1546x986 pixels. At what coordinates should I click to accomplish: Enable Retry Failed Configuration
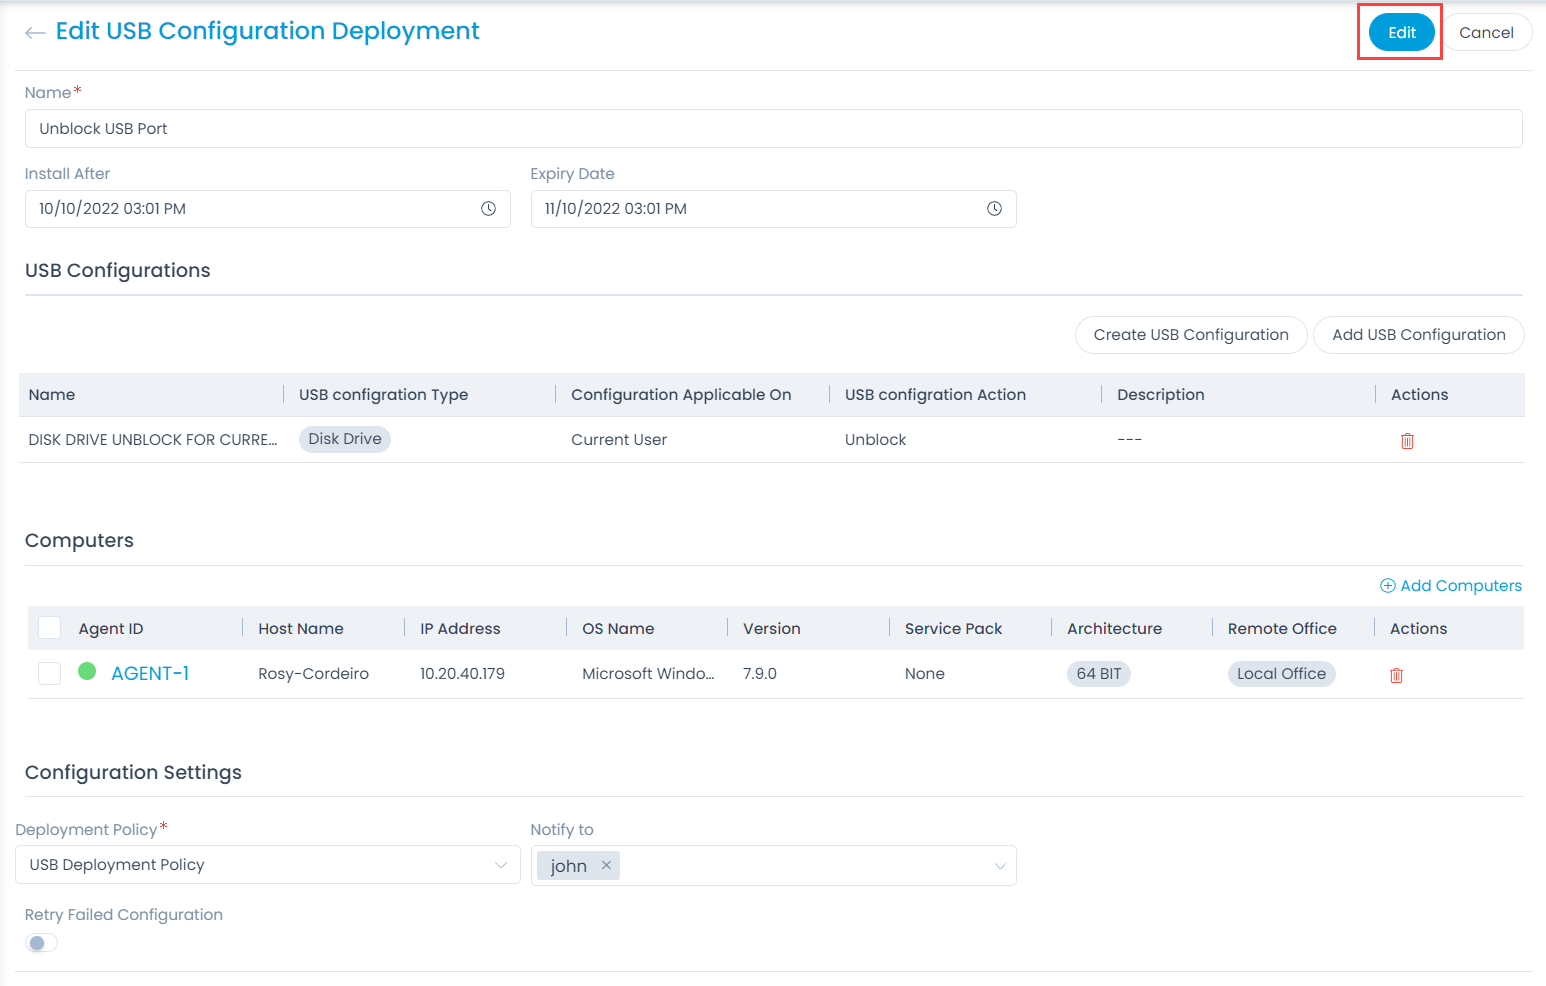coord(41,942)
